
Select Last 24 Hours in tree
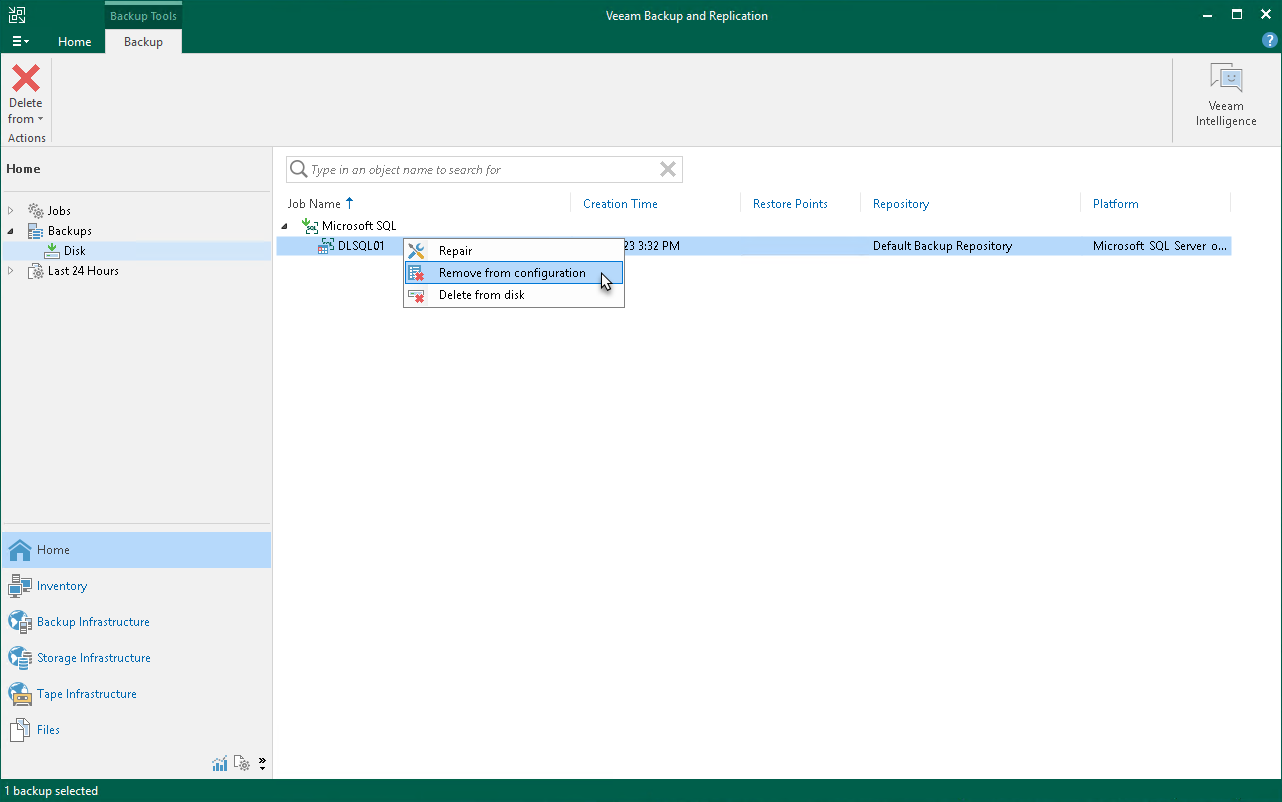point(83,271)
